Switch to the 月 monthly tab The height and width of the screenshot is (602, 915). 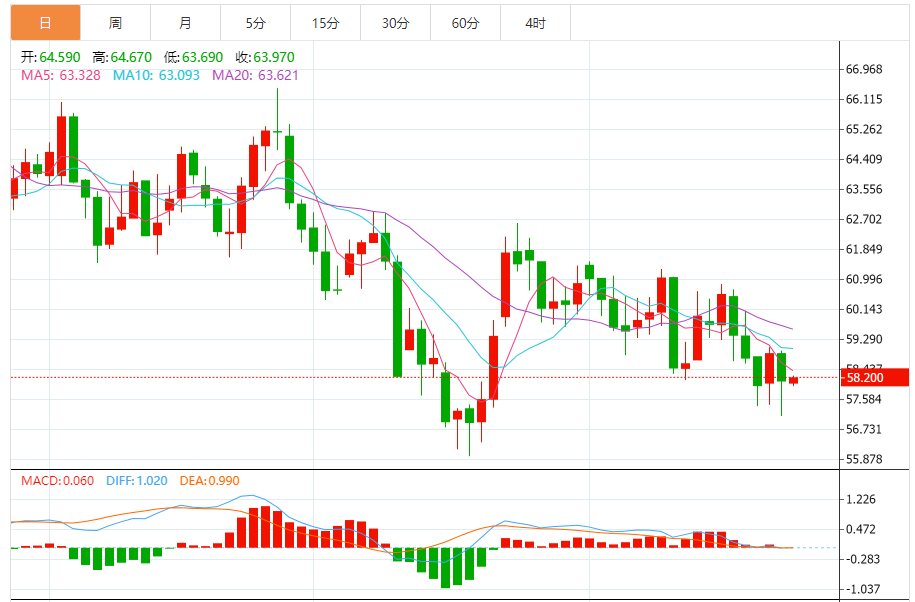point(186,23)
